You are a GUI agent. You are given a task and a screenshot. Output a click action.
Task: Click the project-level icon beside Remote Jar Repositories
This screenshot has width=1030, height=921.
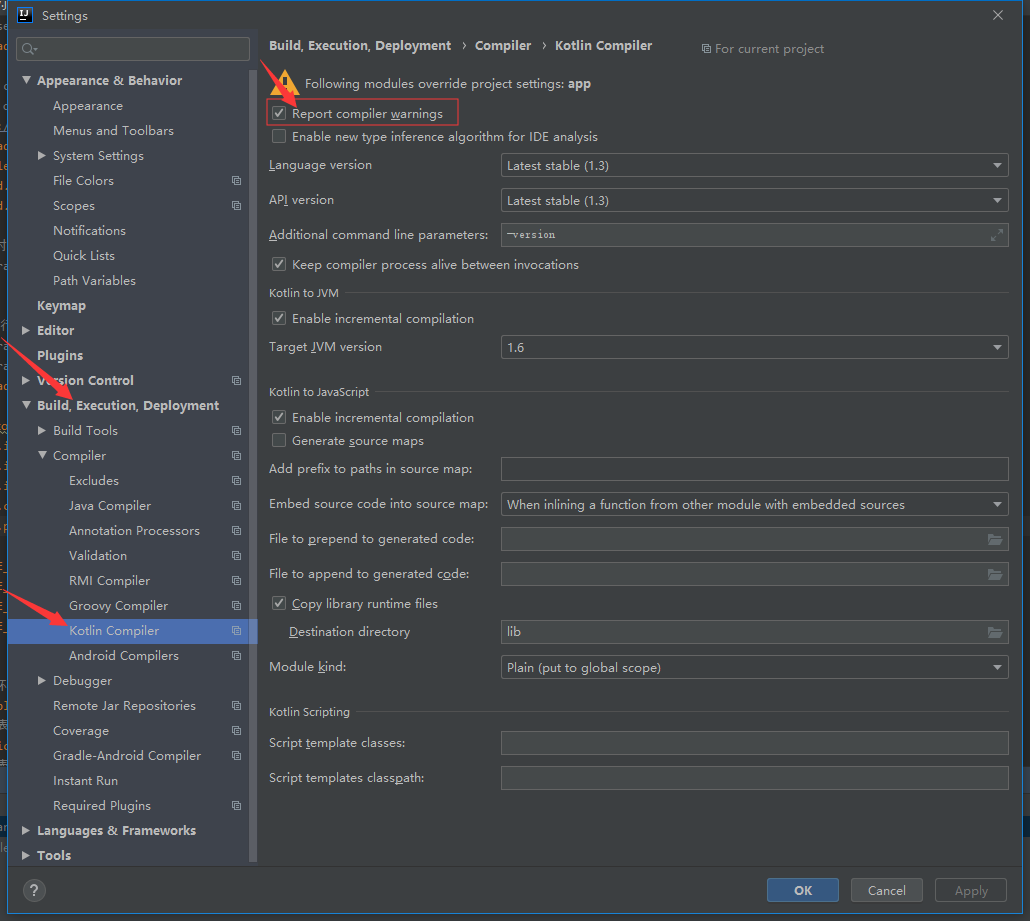236,706
